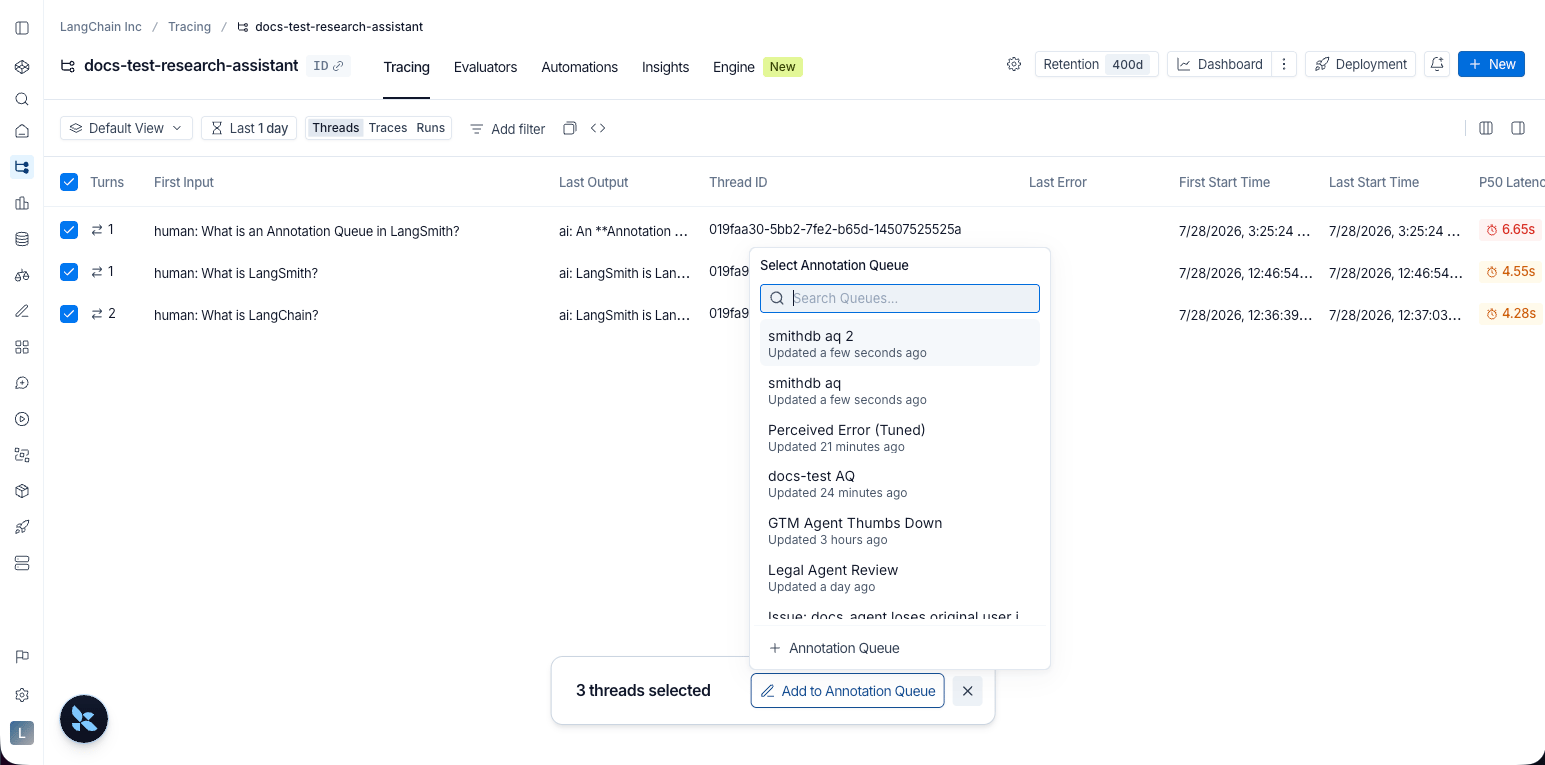Open the pencil annotation icon in sidebar
Viewport: 1545px width, 765px height.
(22, 311)
